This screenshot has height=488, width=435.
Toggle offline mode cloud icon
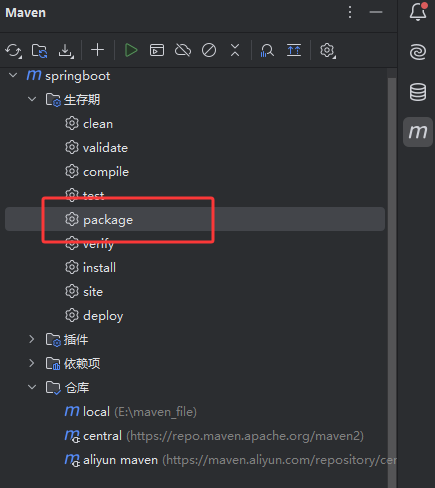click(183, 50)
